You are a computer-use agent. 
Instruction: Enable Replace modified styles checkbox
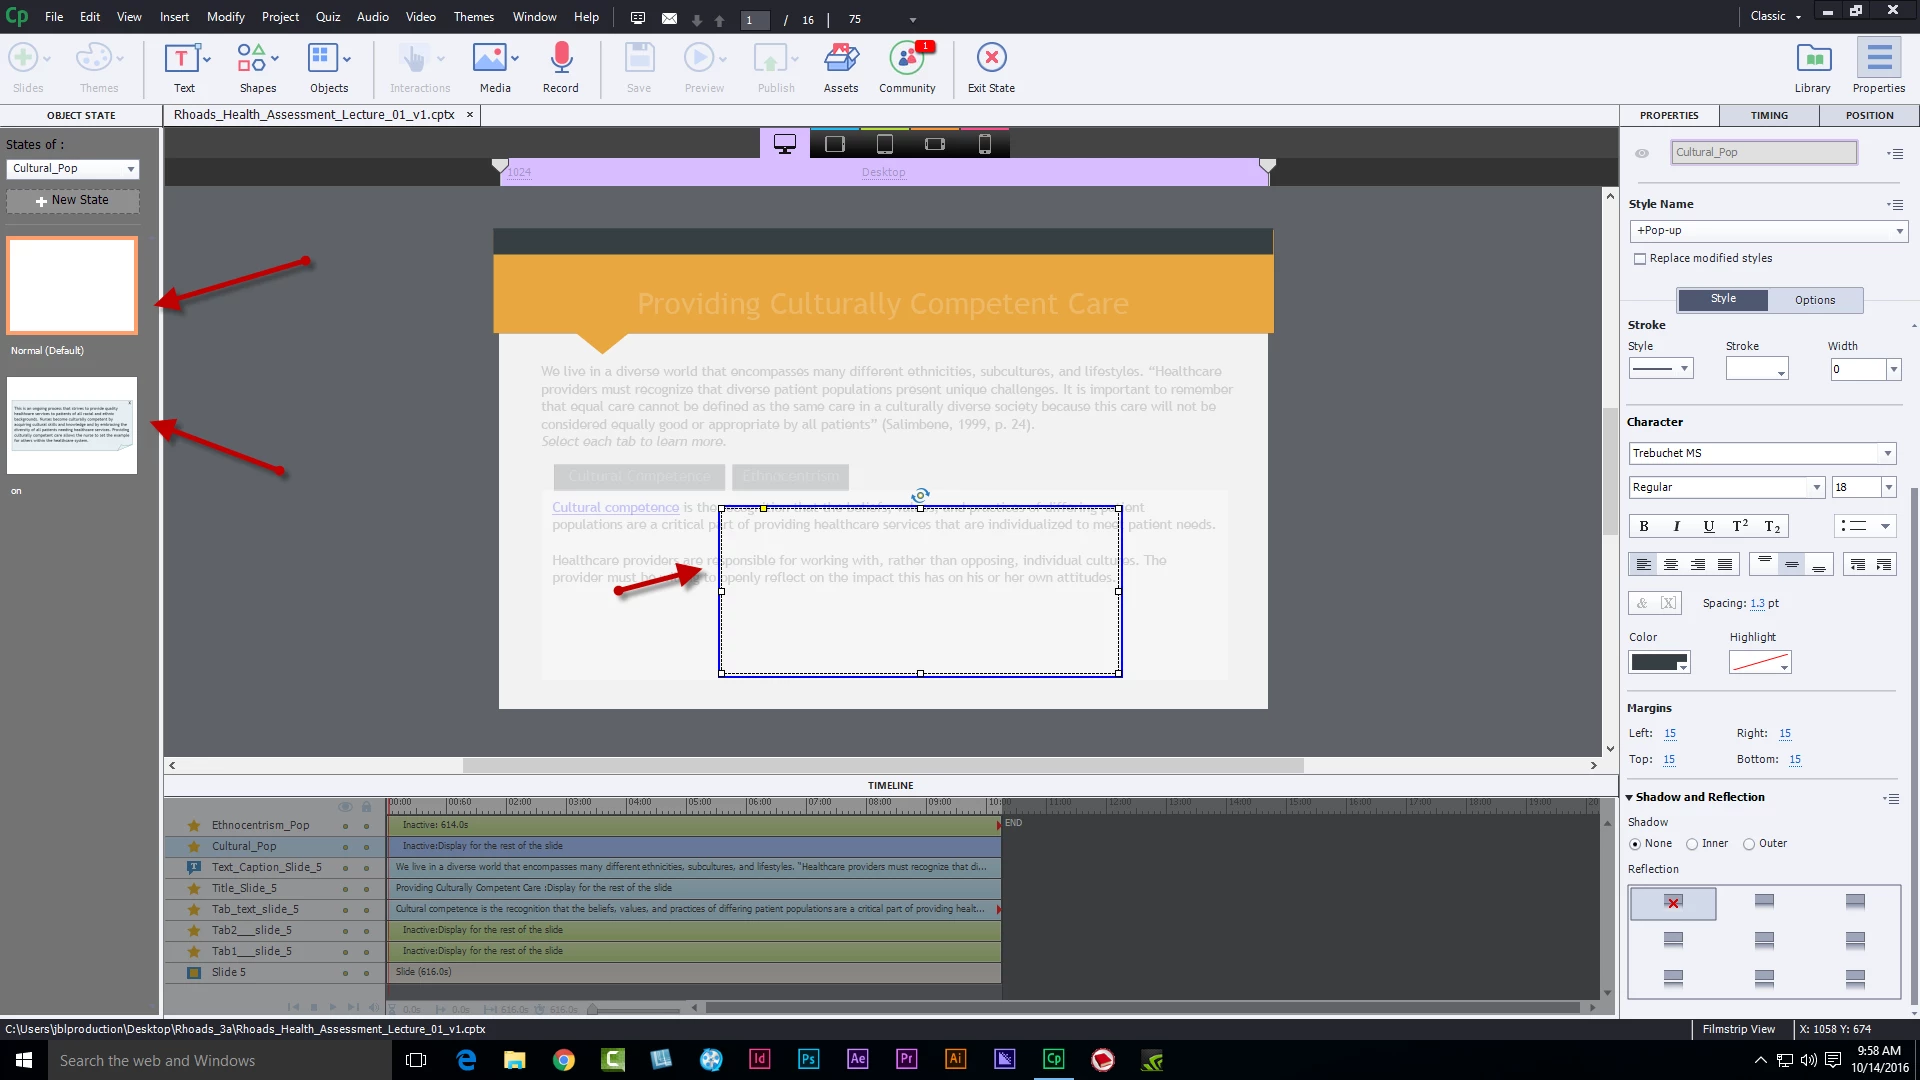[x=1640, y=259]
